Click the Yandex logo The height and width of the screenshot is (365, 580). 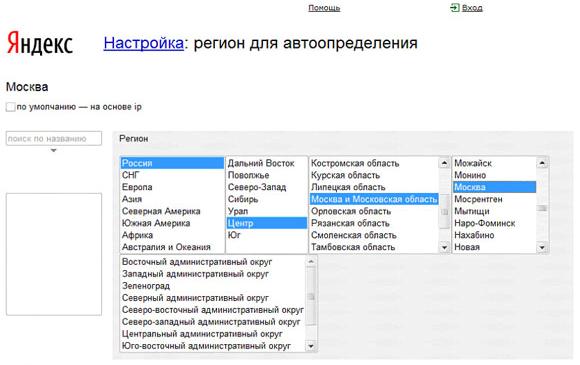click(40, 44)
